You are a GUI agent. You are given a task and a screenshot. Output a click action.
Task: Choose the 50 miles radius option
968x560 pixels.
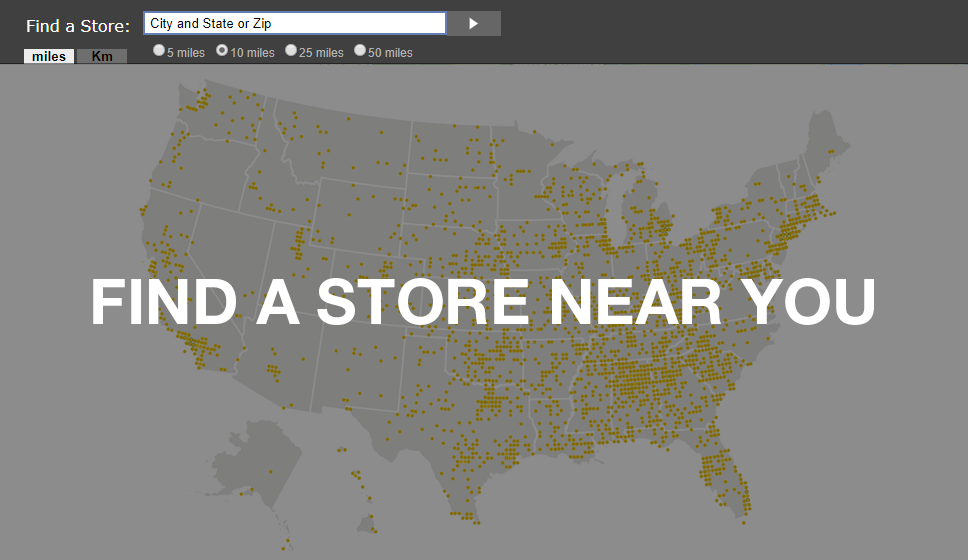[x=360, y=51]
